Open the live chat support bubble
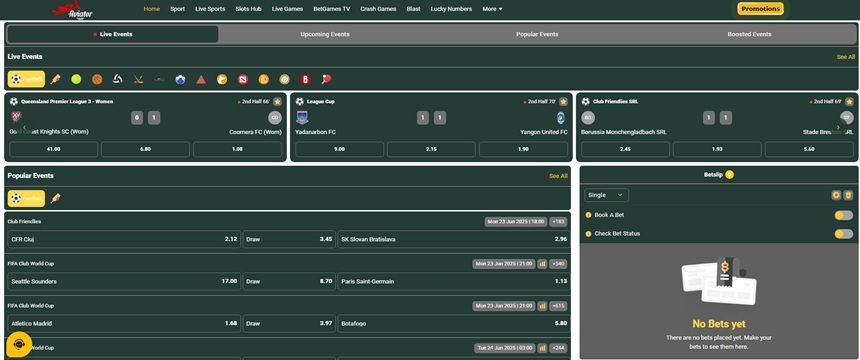 [x=19, y=345]
